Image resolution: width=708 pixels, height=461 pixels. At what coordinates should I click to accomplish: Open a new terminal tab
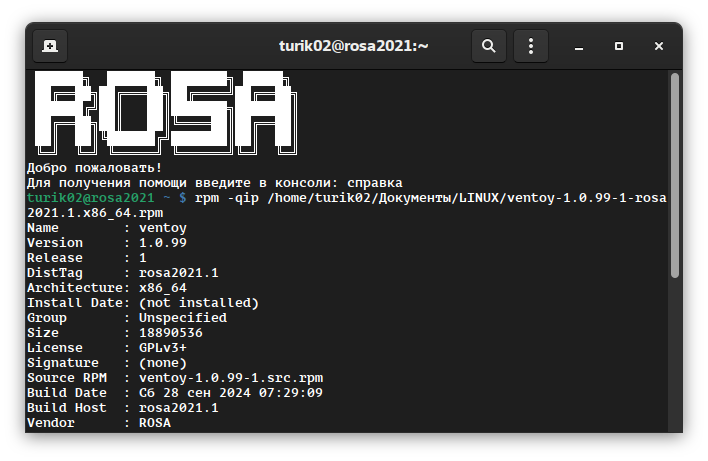[x=49, y=46]
